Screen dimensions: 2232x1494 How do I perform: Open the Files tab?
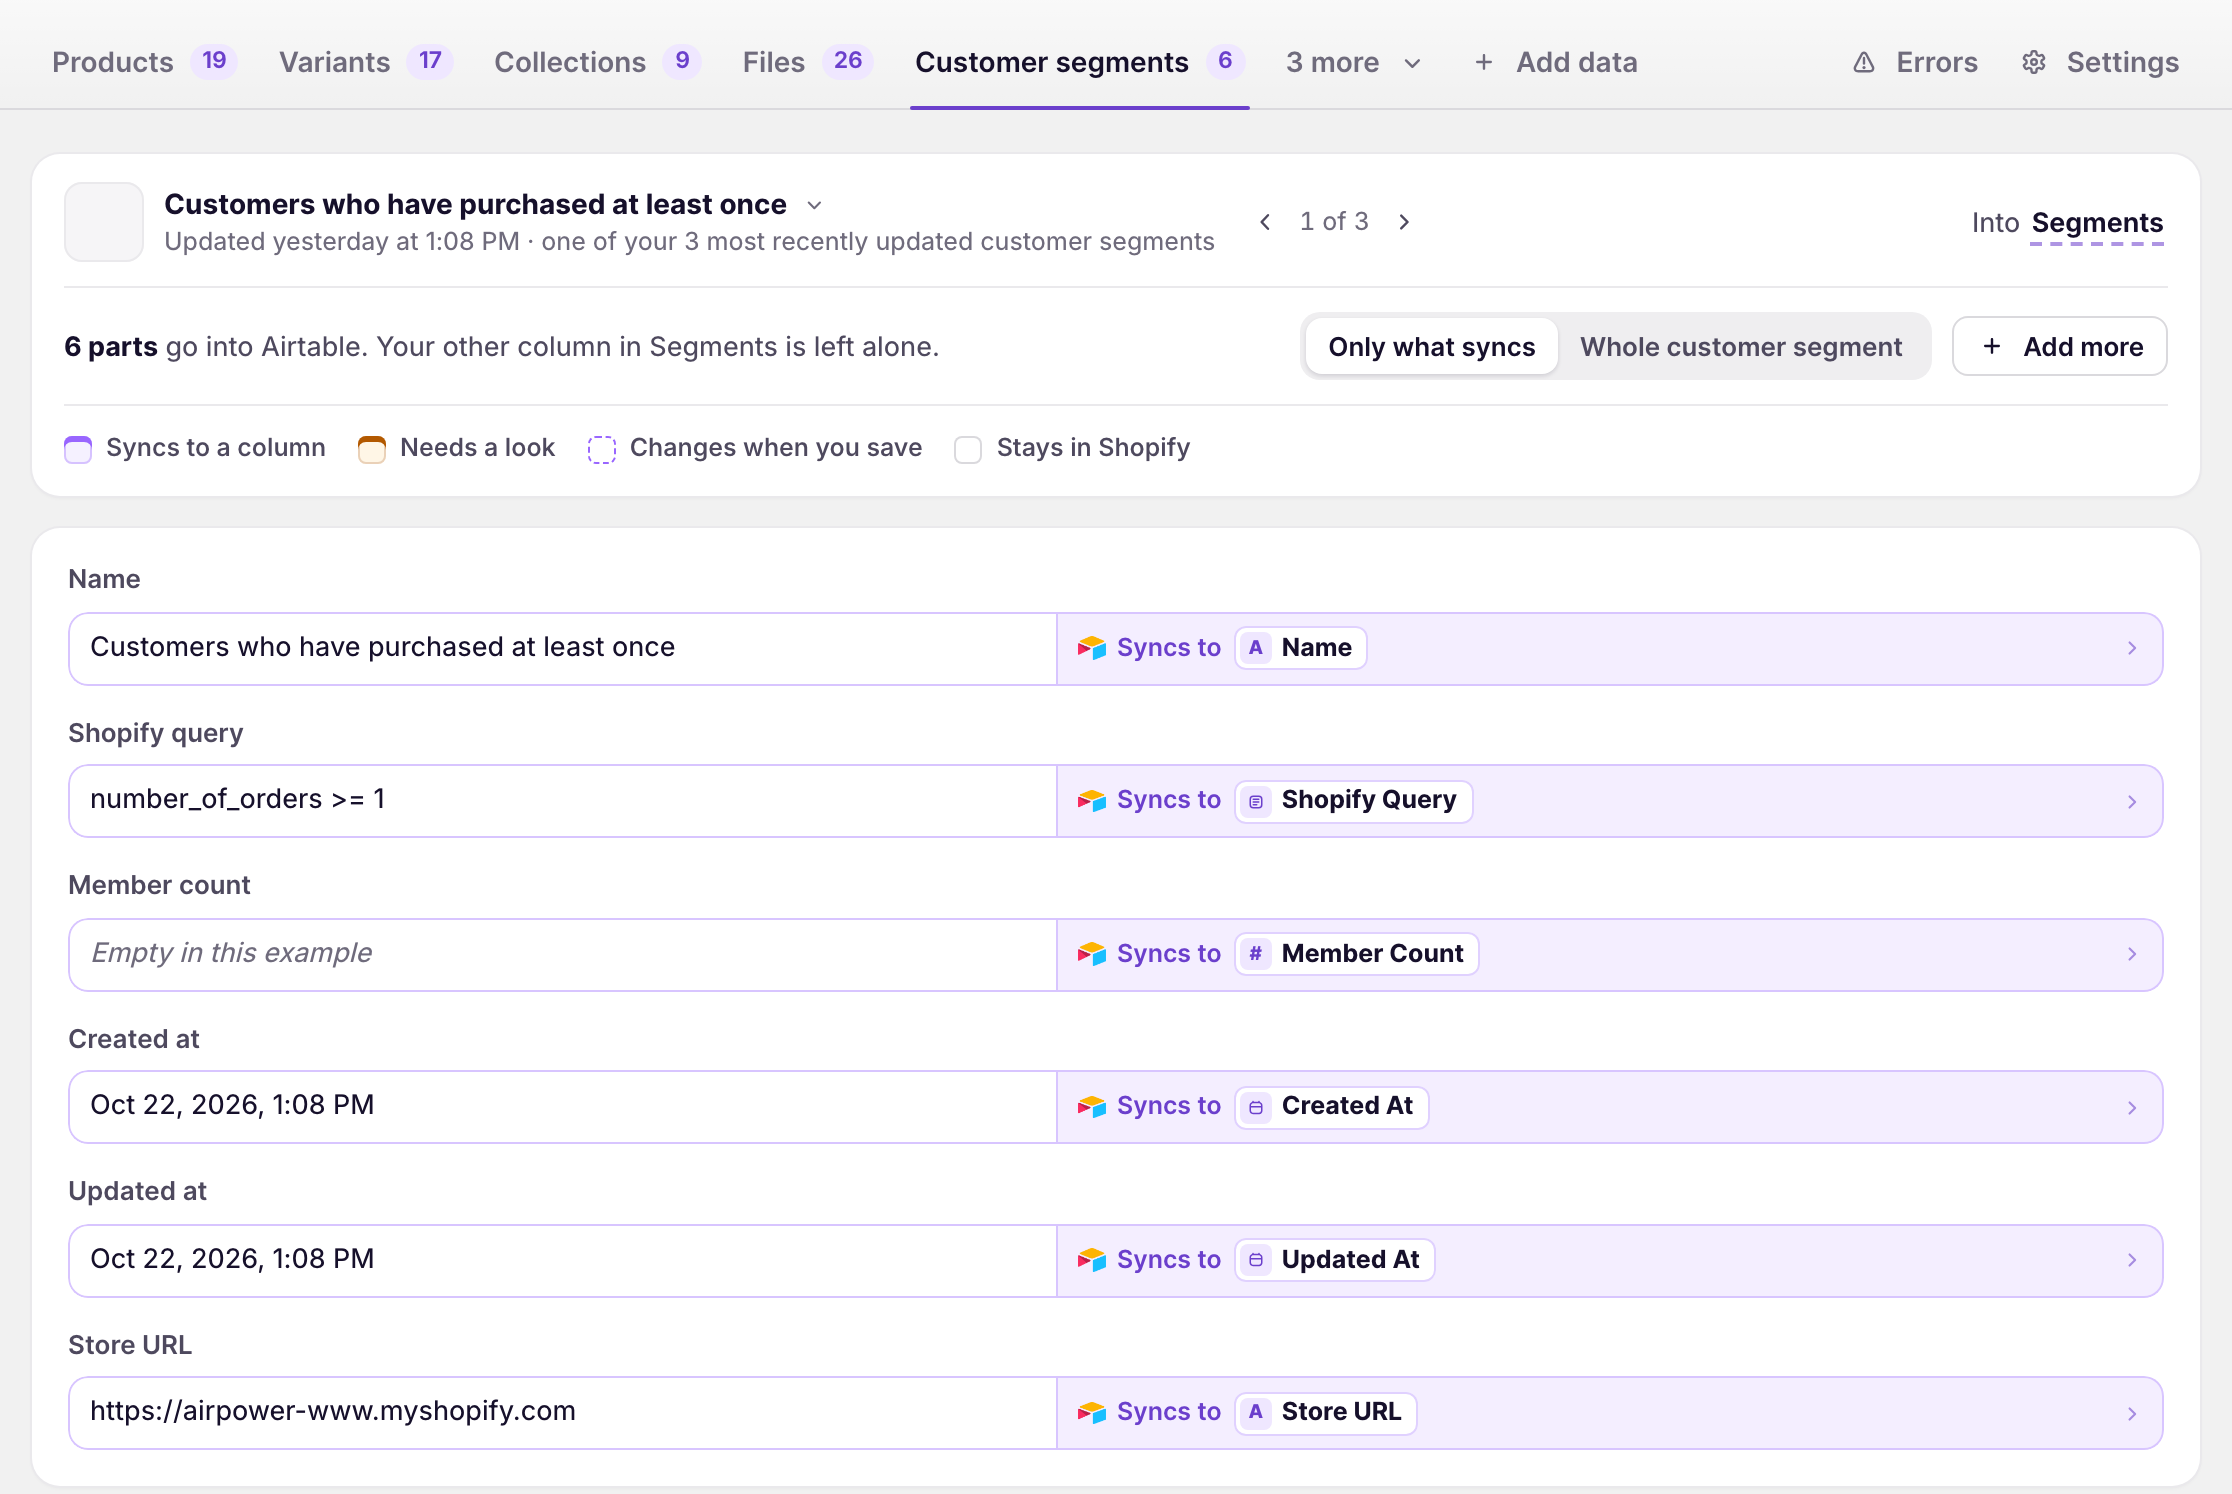coord(808,62)
